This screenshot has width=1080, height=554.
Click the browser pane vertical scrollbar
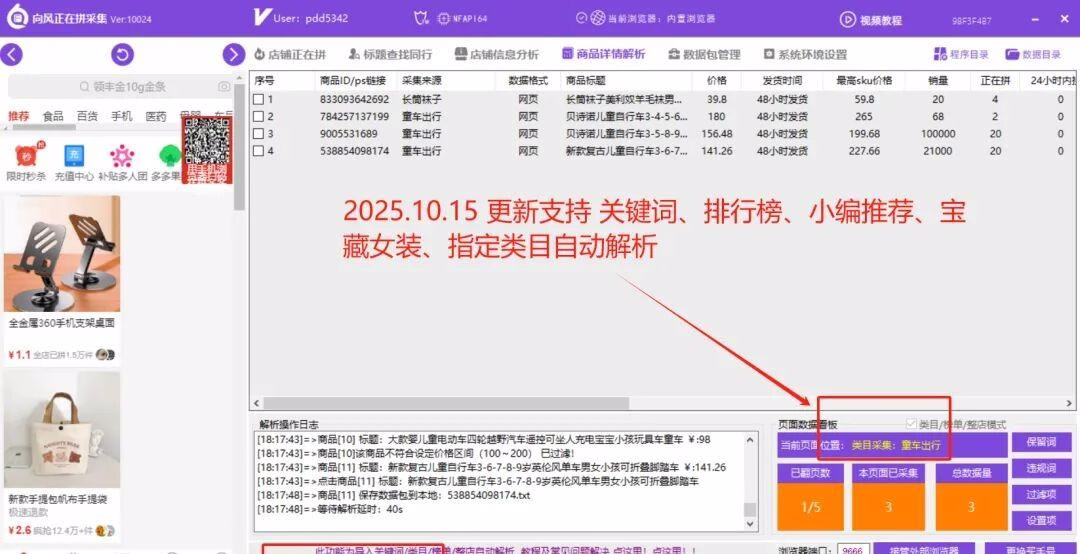click(239, 147)
